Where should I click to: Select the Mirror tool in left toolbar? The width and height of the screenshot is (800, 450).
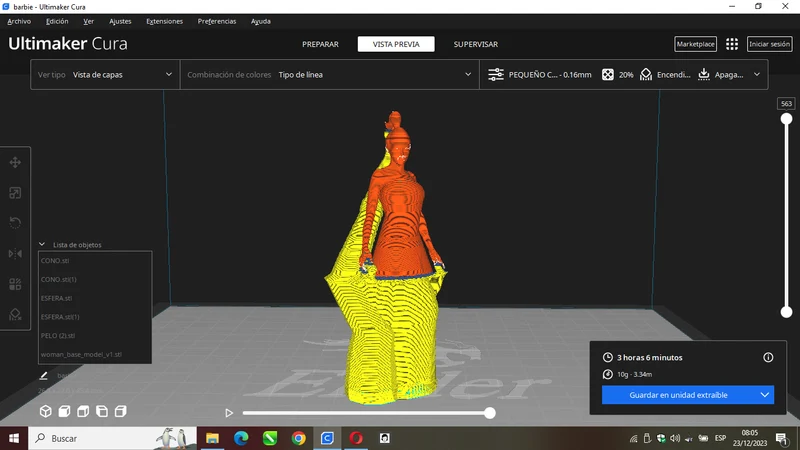[x=15, y=254]
